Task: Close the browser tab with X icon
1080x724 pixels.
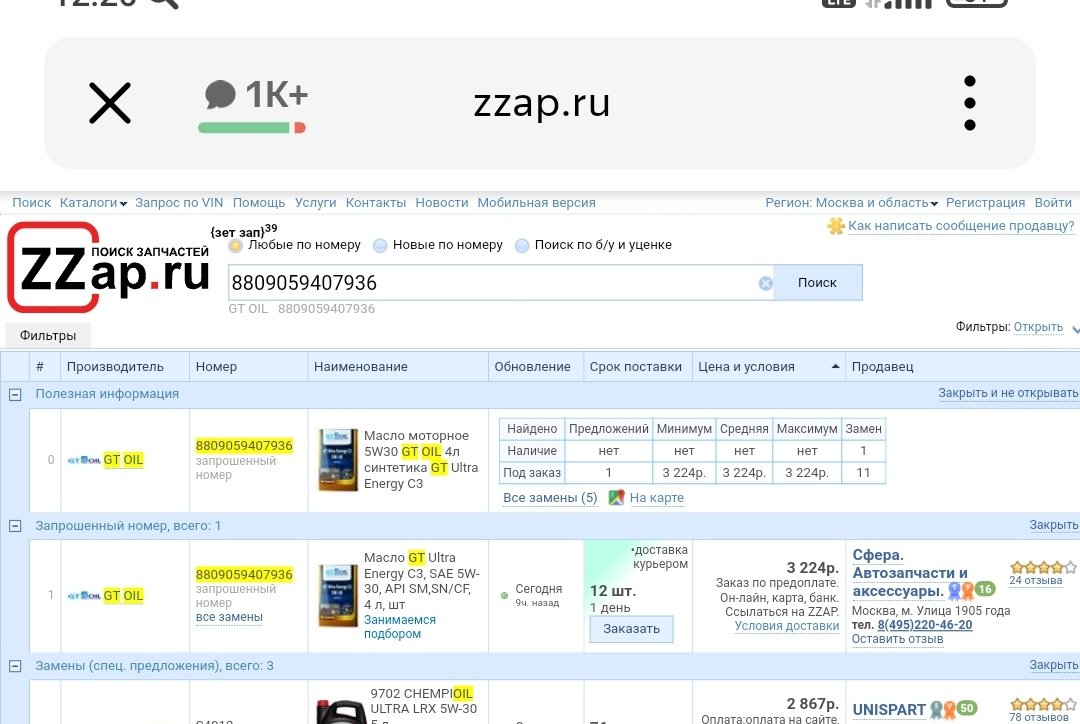Action: click(x=110, y=103)
